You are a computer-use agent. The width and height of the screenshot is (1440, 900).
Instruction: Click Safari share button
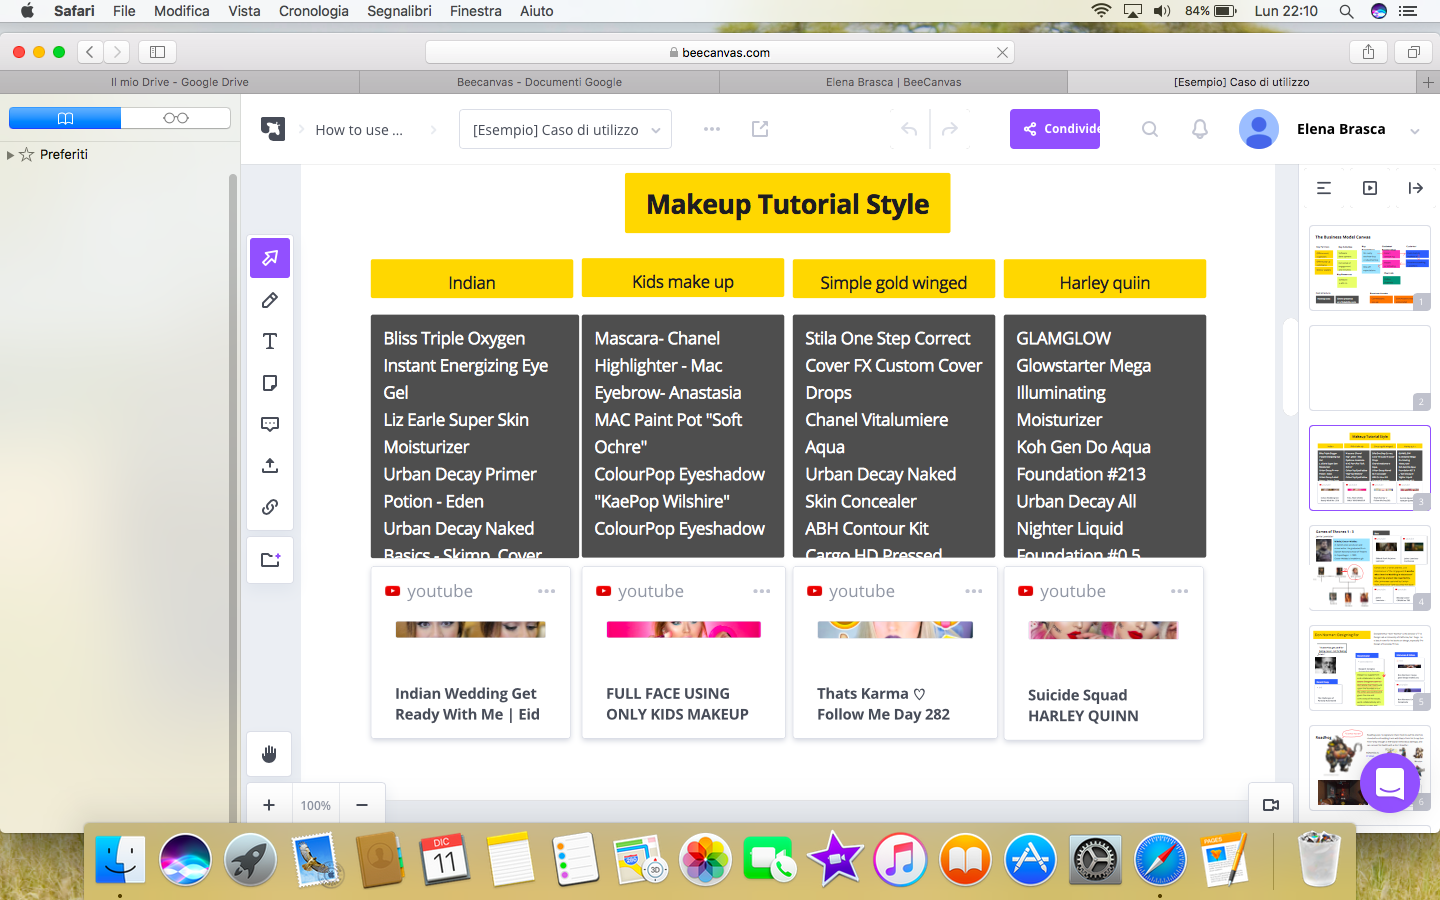[1368, 52]
